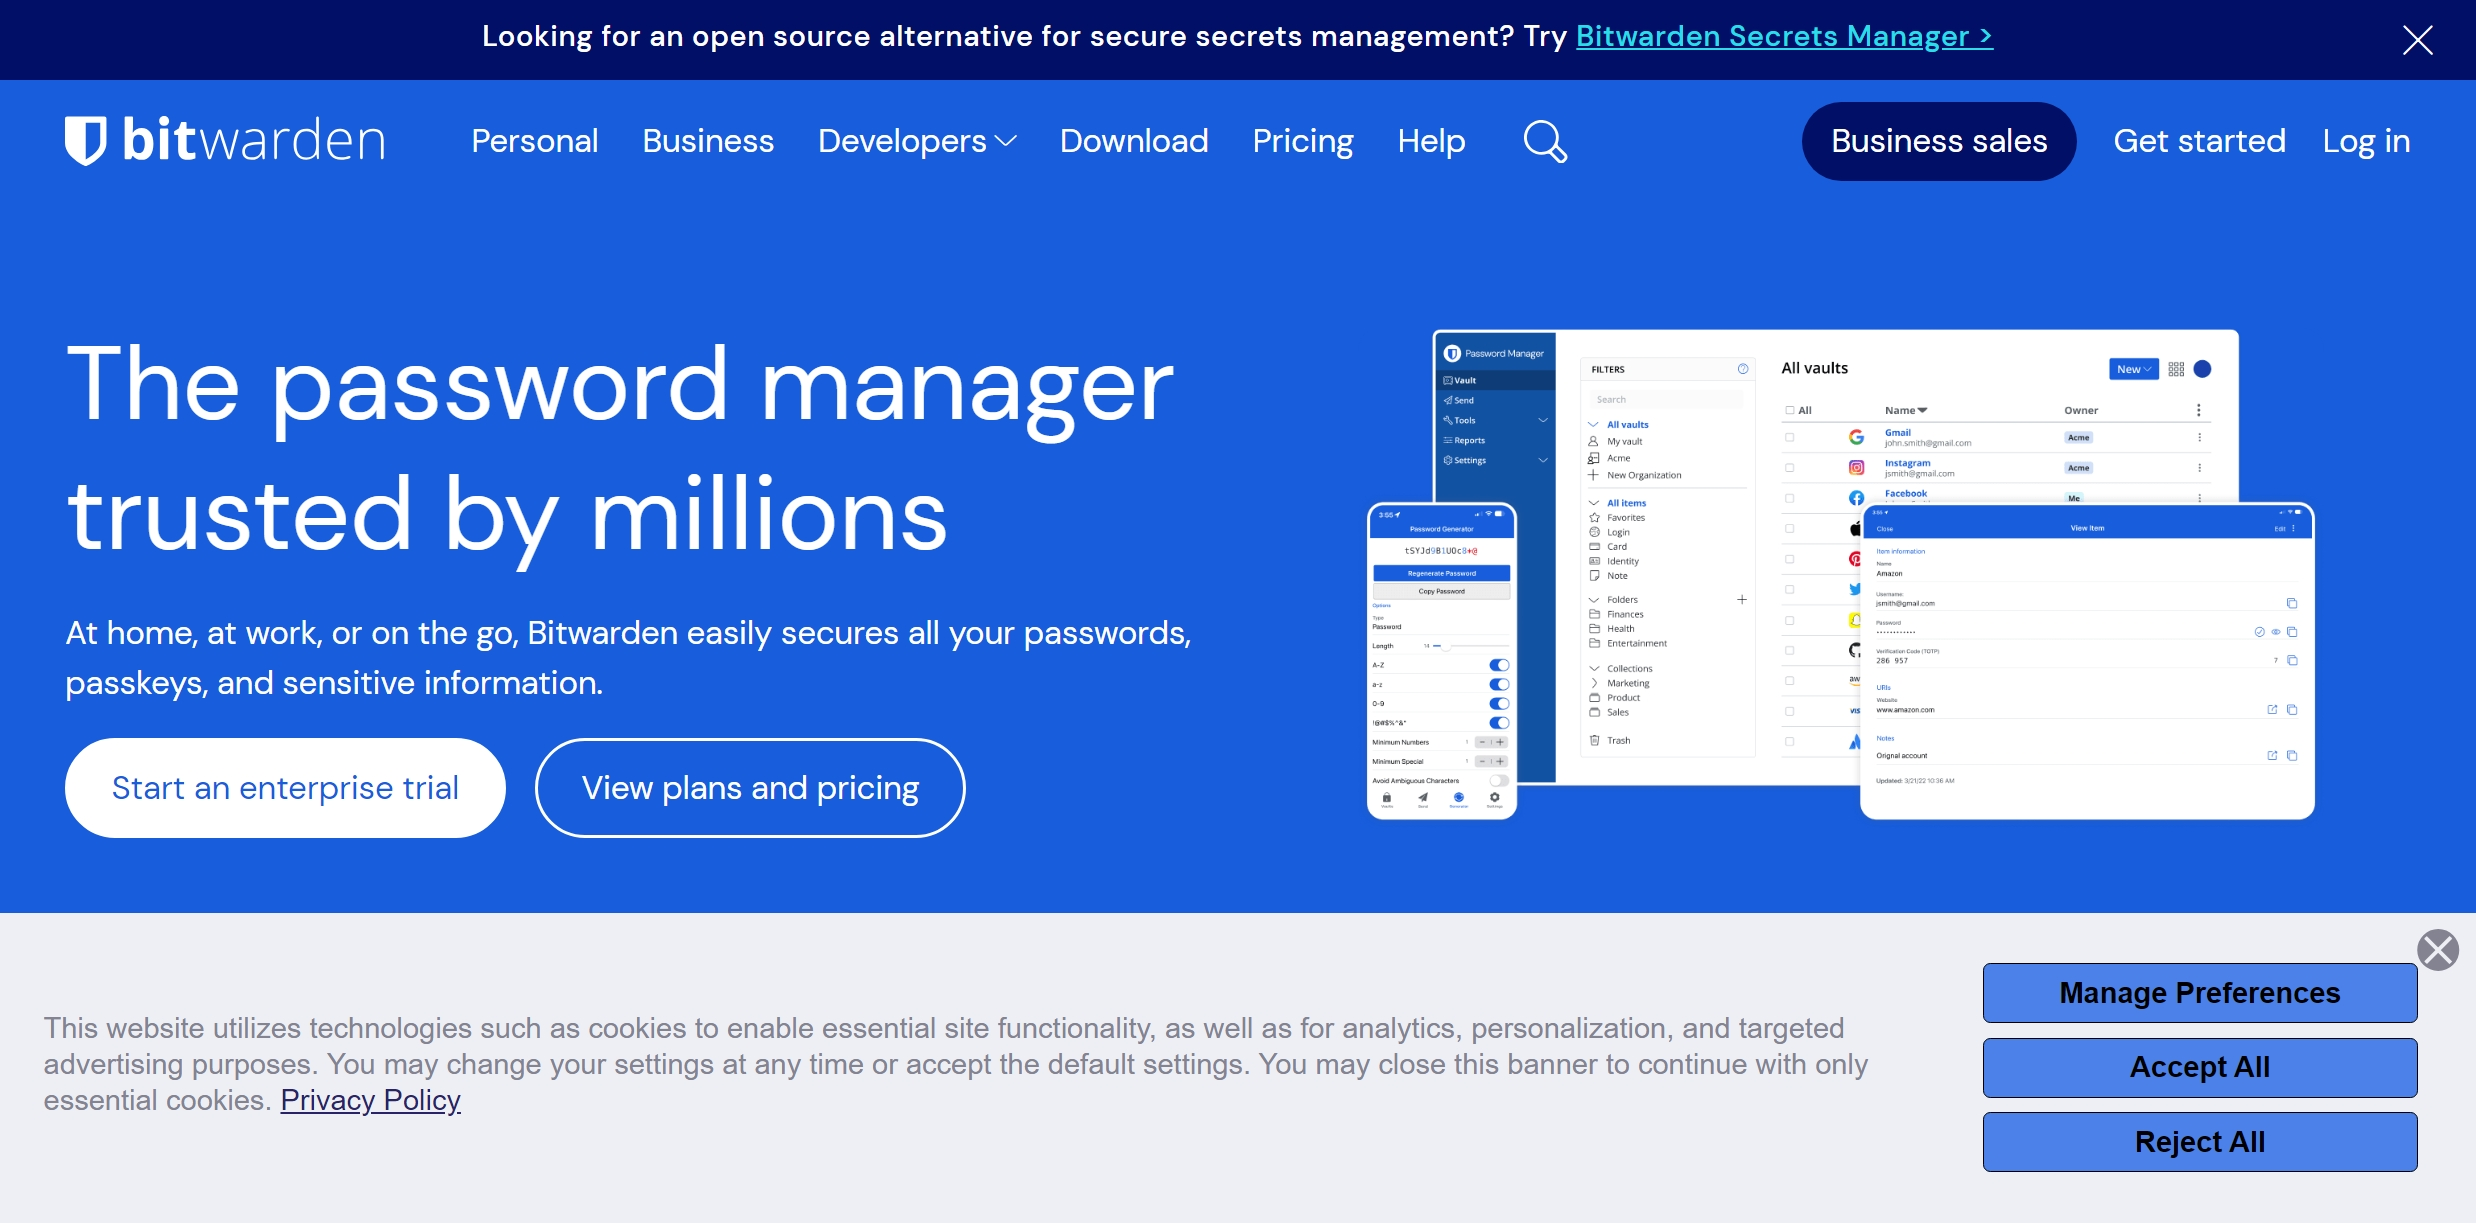This screenshot has height=1223, width=2476.
Task: Open the Business menu item
Action: tap(708, 141)
